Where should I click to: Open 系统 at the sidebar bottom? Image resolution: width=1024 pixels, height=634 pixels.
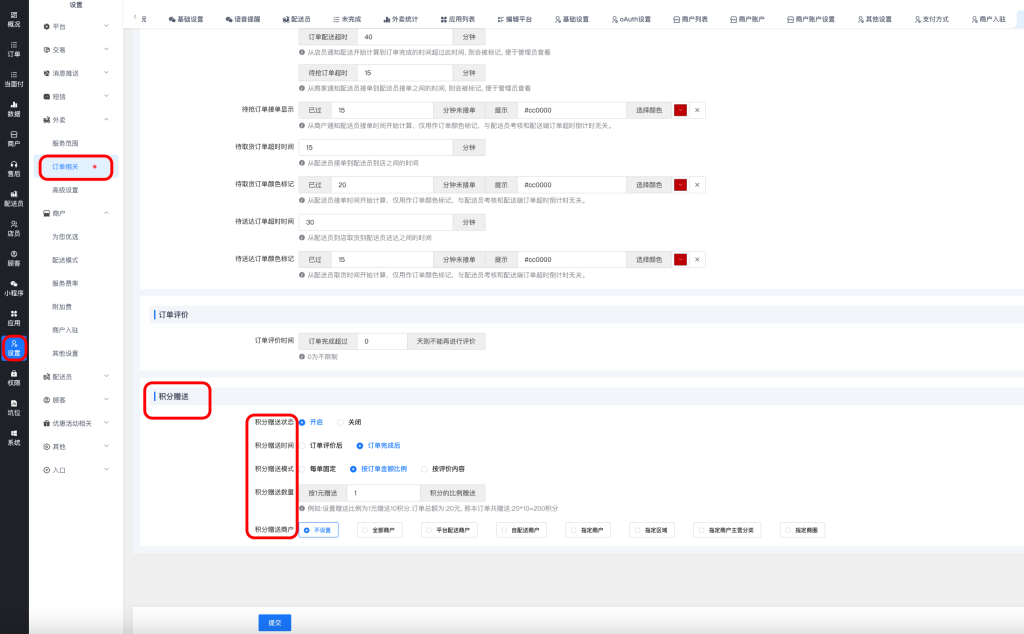click(x=14, y=436)
